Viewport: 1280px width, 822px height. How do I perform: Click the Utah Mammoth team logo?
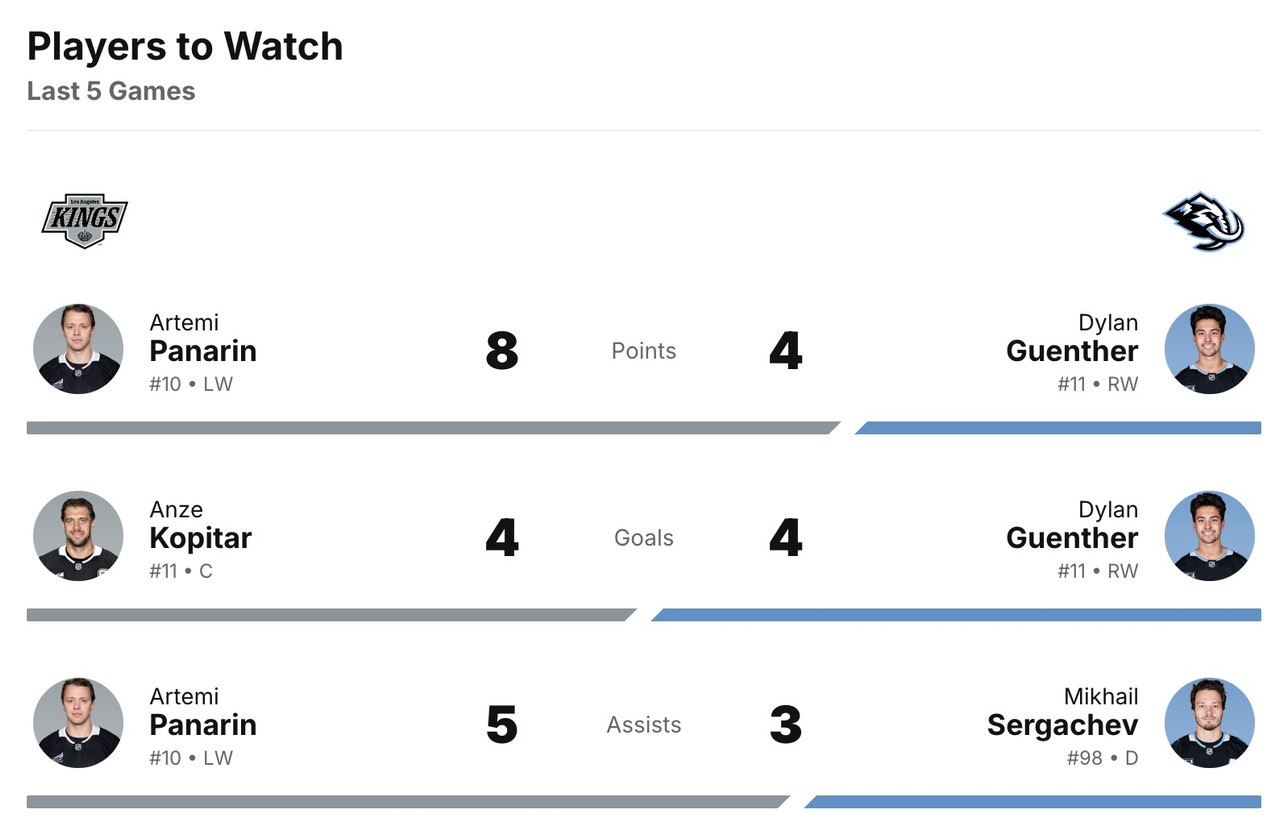coord(1203,221)
